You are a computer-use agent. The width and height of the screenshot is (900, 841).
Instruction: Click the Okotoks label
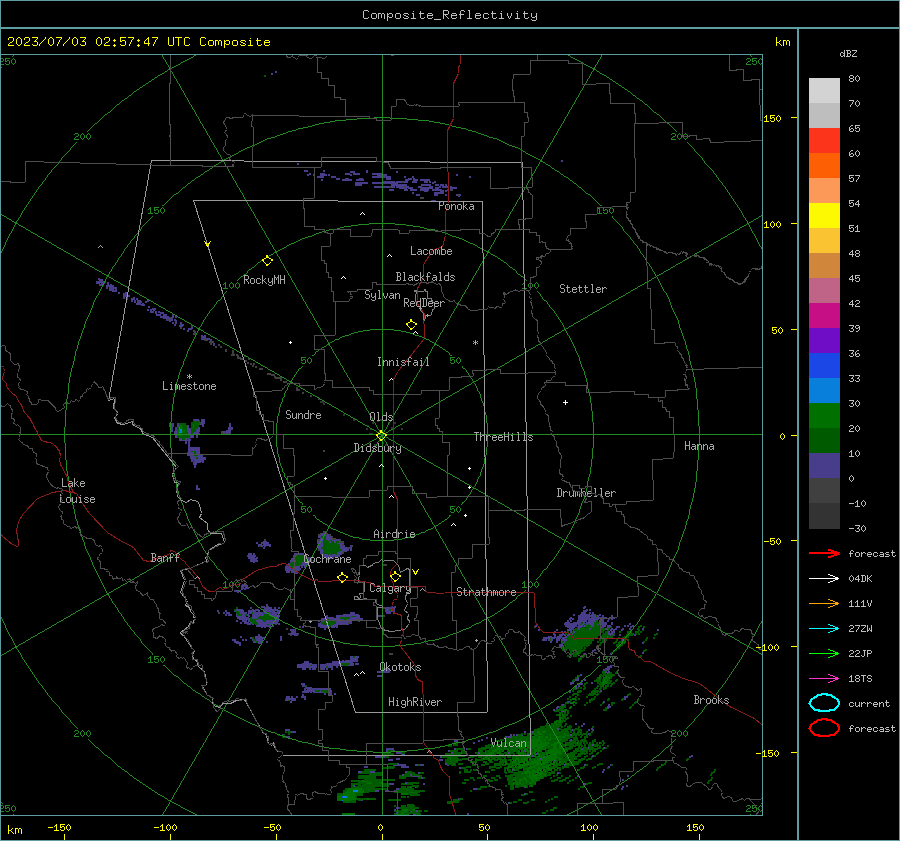[x=400, y=667]
